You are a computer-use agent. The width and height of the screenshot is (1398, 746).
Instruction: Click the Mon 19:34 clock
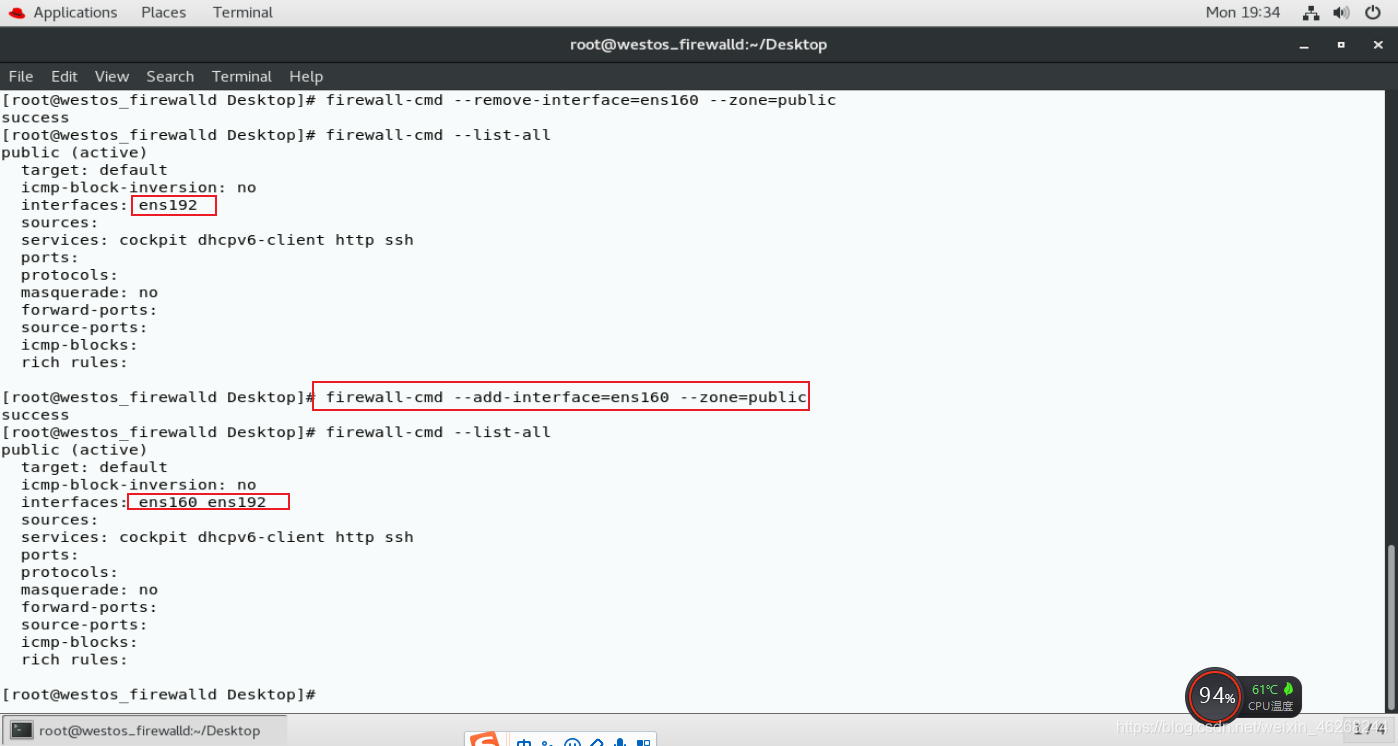point(1243,12)
